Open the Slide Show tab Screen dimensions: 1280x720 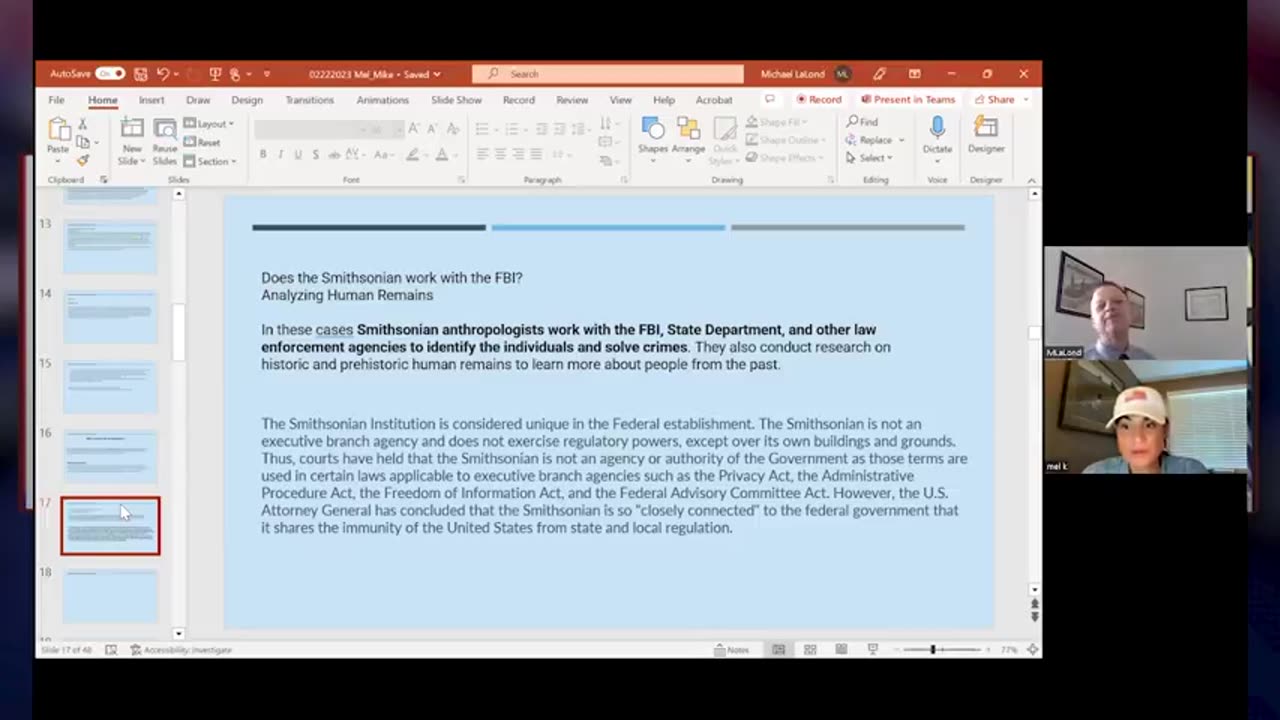(x=456, y=100)
